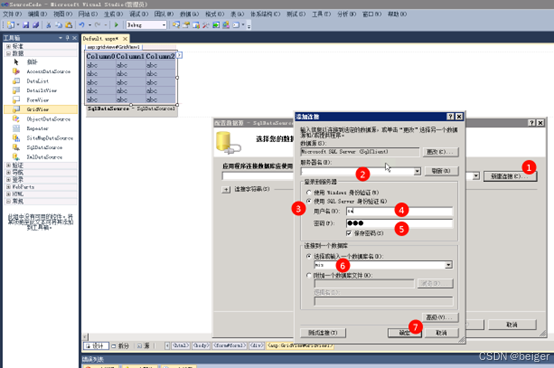Image resolution: width=554 pixels, height=368 pixels.
Task: Expand the Login toolbox group
Action: point(8,180)
